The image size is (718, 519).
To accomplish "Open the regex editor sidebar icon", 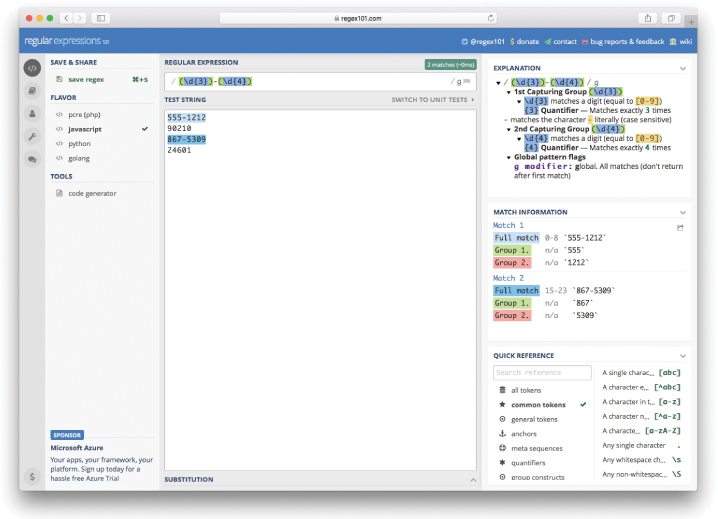I will 32,68.
